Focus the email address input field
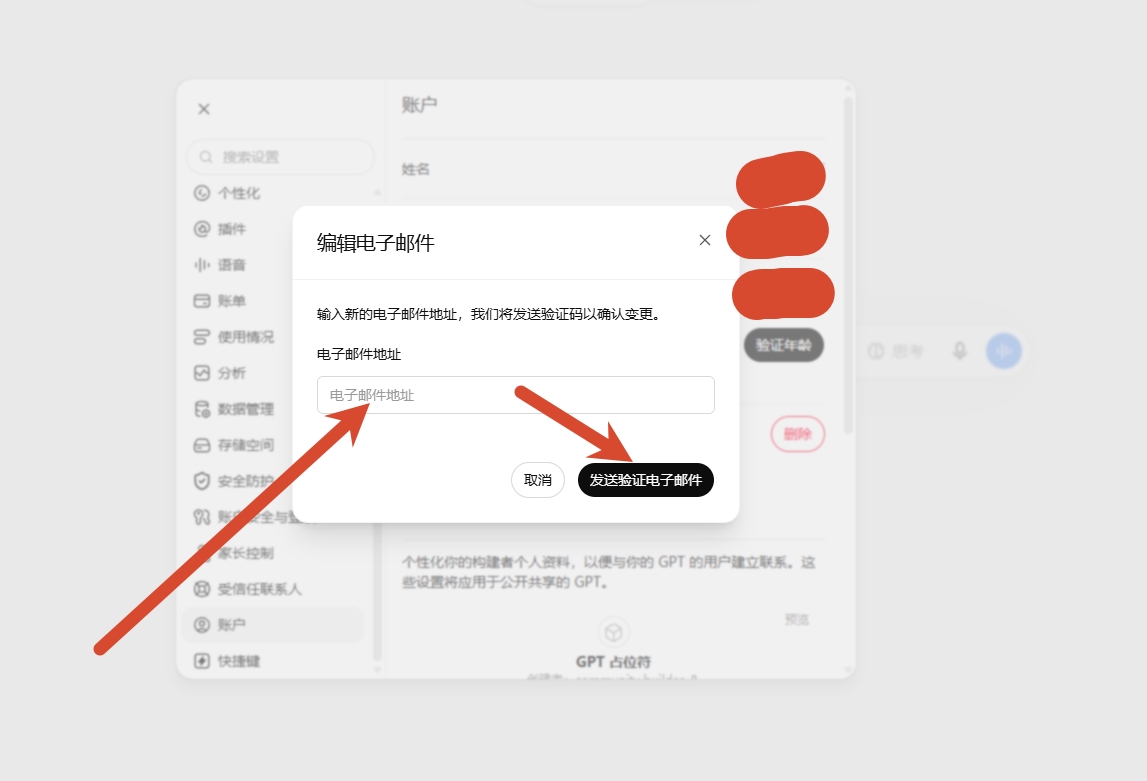Screen dimensions: 1147x781 [516, 395]
